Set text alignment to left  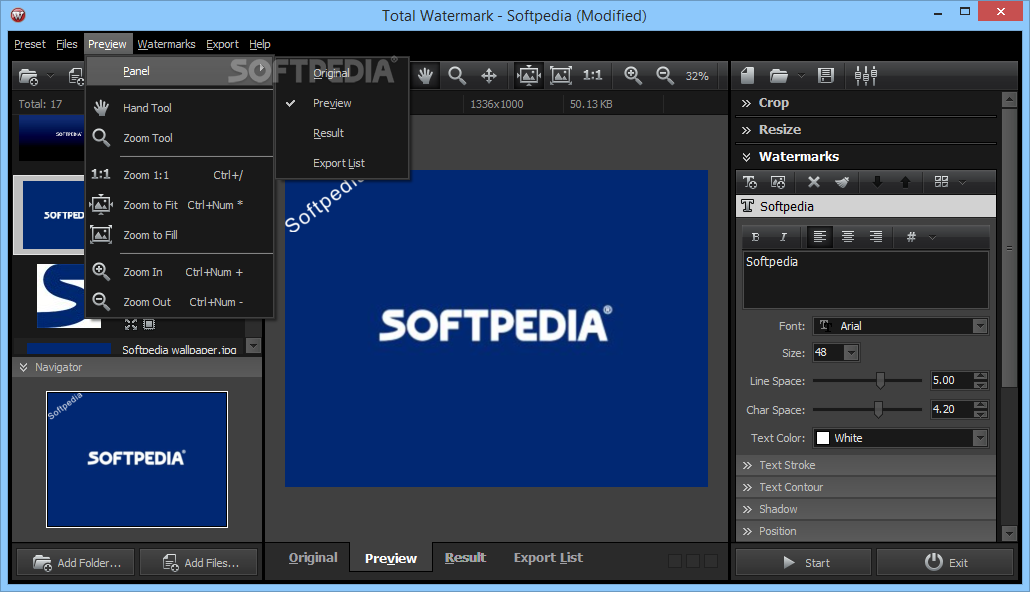click(819, 237)
